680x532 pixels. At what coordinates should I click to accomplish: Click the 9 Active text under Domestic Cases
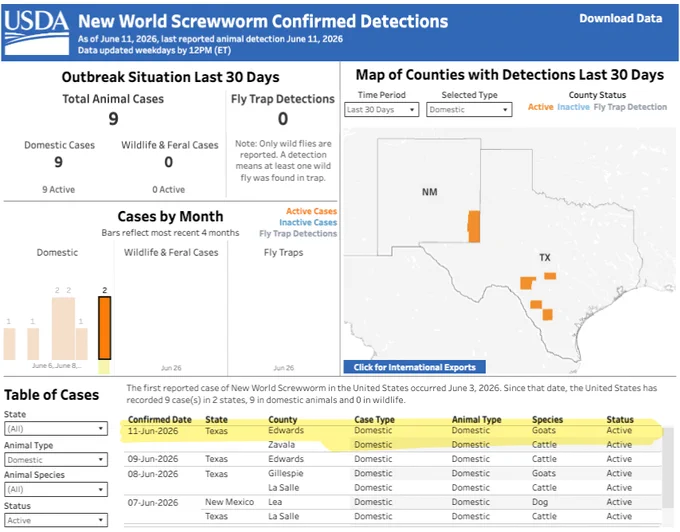[59, 189]
